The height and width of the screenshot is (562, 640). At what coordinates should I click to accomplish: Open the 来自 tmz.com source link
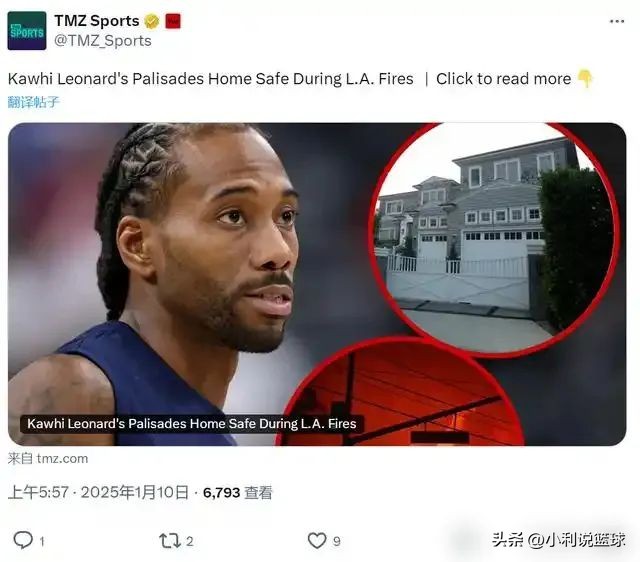coord(48,459)
